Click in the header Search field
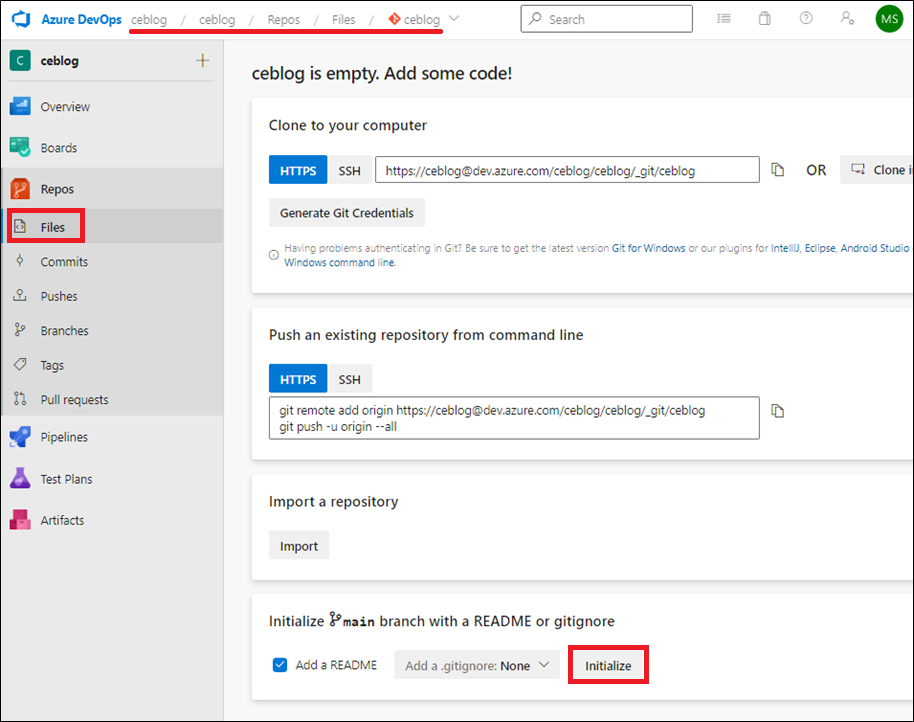 [x=606, y=19]
